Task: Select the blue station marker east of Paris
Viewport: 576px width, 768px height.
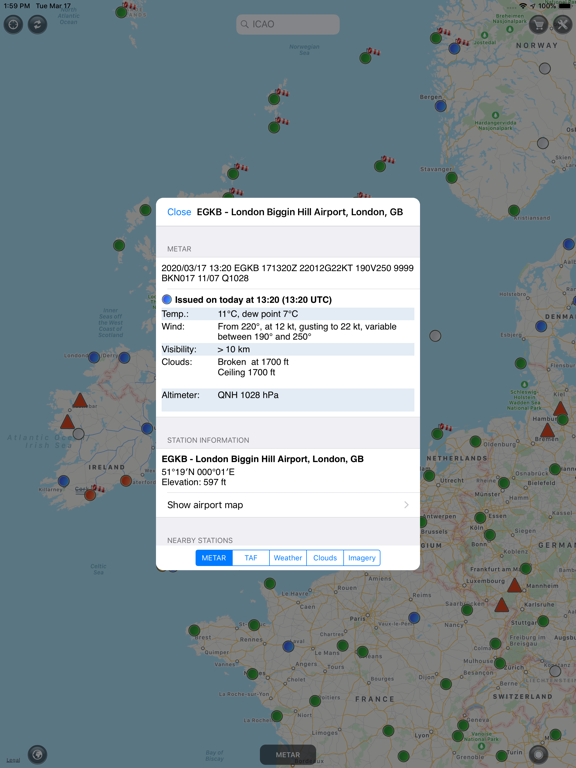Action: (414, 618)
